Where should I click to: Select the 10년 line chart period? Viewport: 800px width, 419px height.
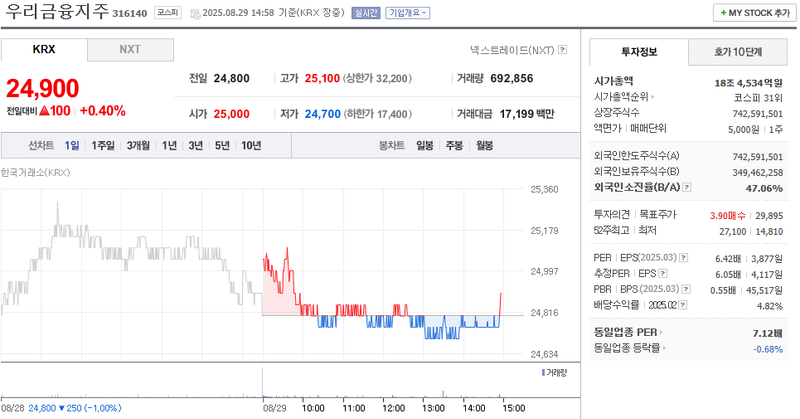coord(251,146)
